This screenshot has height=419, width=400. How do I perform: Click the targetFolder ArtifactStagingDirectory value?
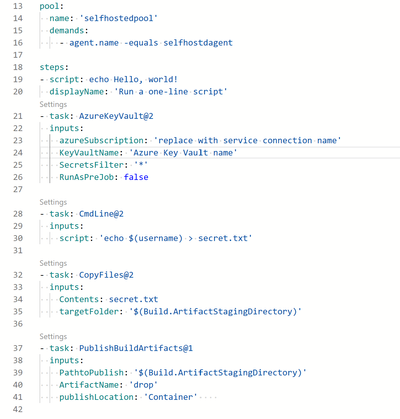coord(215,311)
